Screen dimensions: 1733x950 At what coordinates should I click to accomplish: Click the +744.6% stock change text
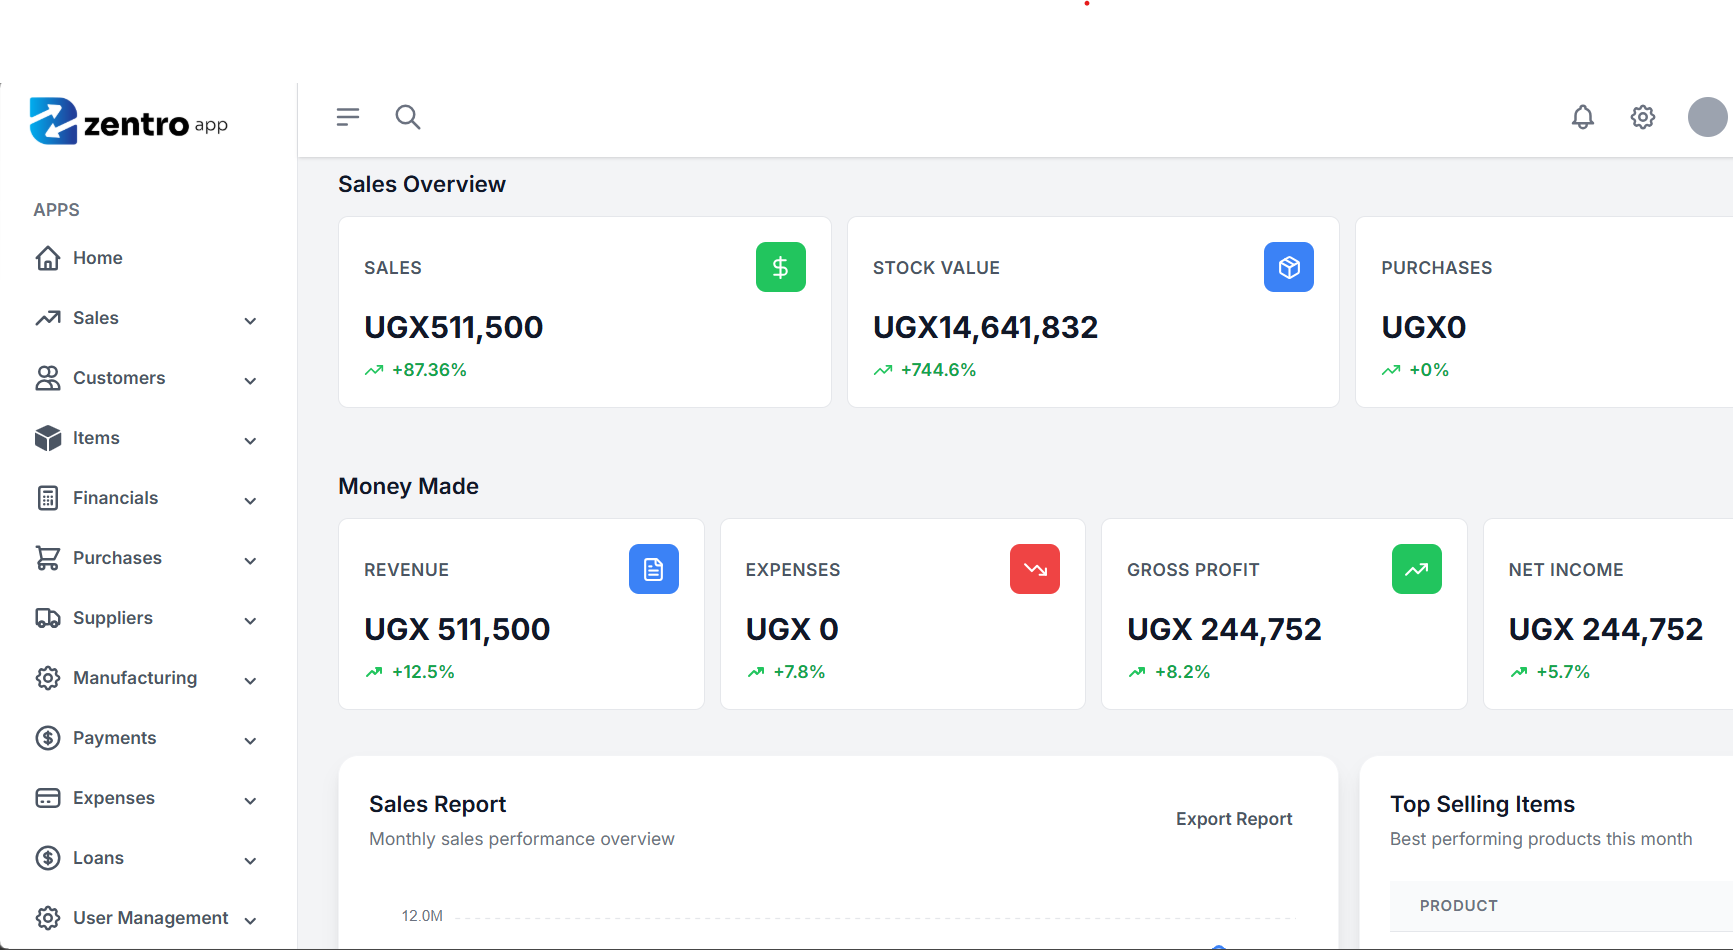pyautogui.click(x=938, y=370)
